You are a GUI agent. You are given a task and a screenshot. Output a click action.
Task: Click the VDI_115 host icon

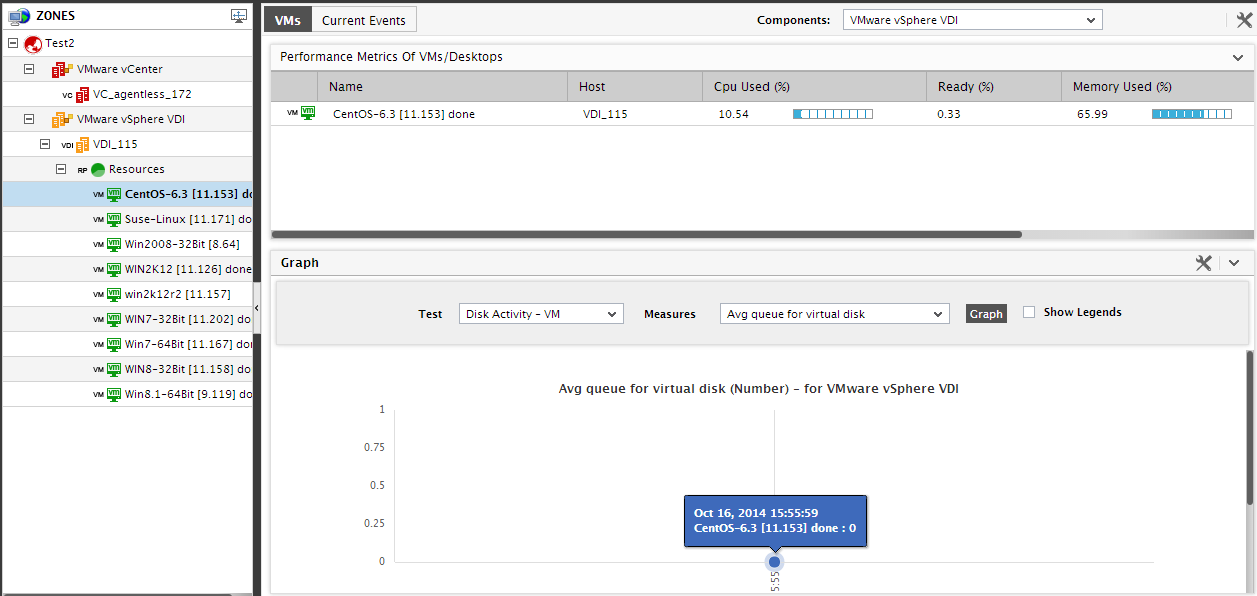pyautogui.click(x=83, y=144)
